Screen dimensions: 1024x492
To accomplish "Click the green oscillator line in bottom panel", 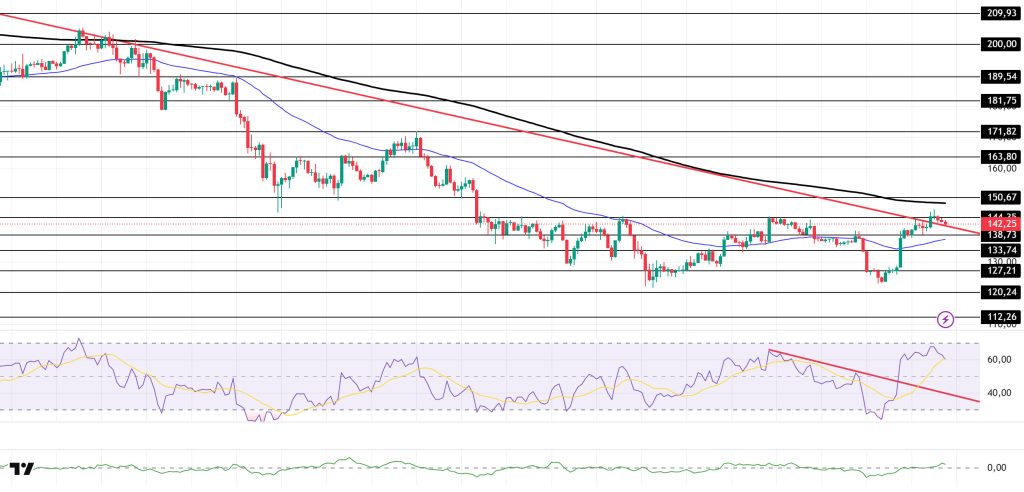I will (500, 467).
